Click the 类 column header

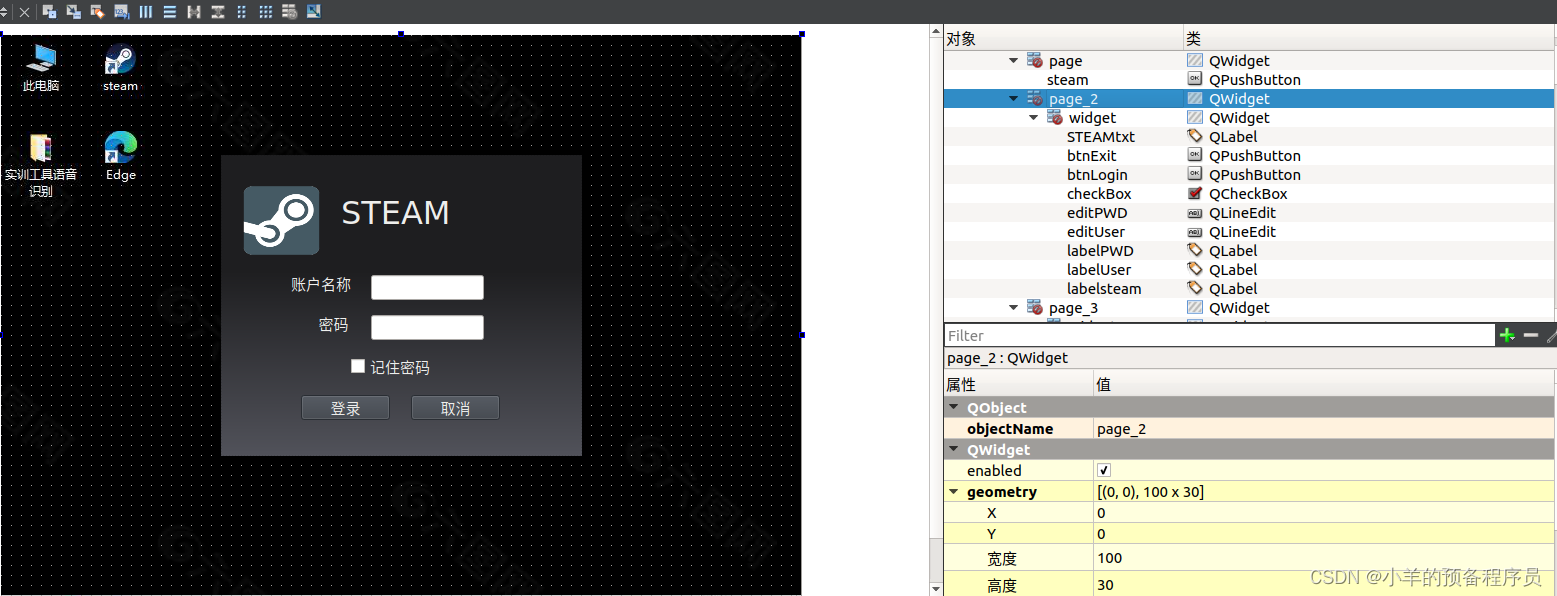1369,39
